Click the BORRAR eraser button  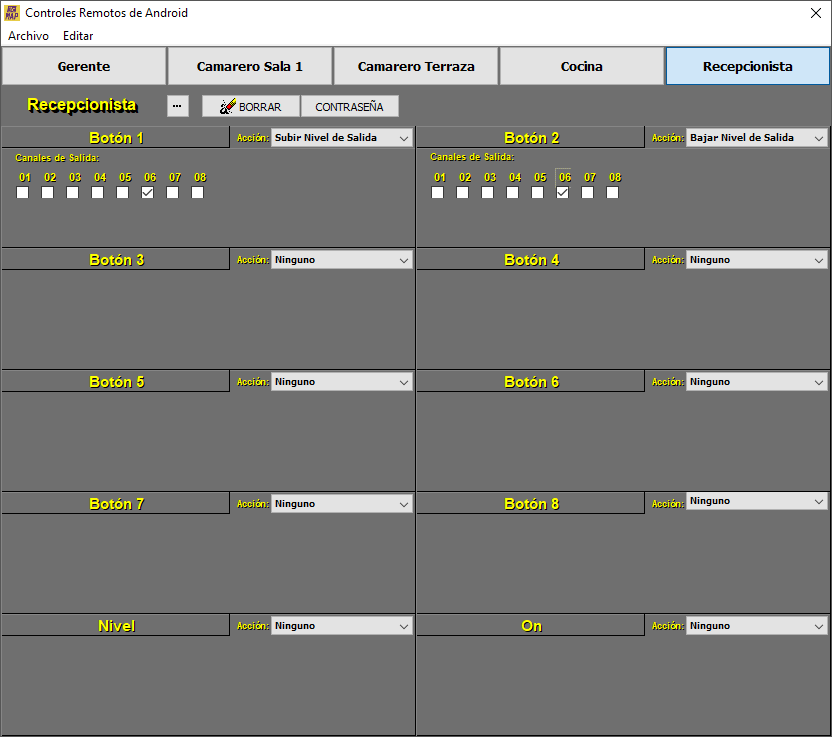[251, 107]
